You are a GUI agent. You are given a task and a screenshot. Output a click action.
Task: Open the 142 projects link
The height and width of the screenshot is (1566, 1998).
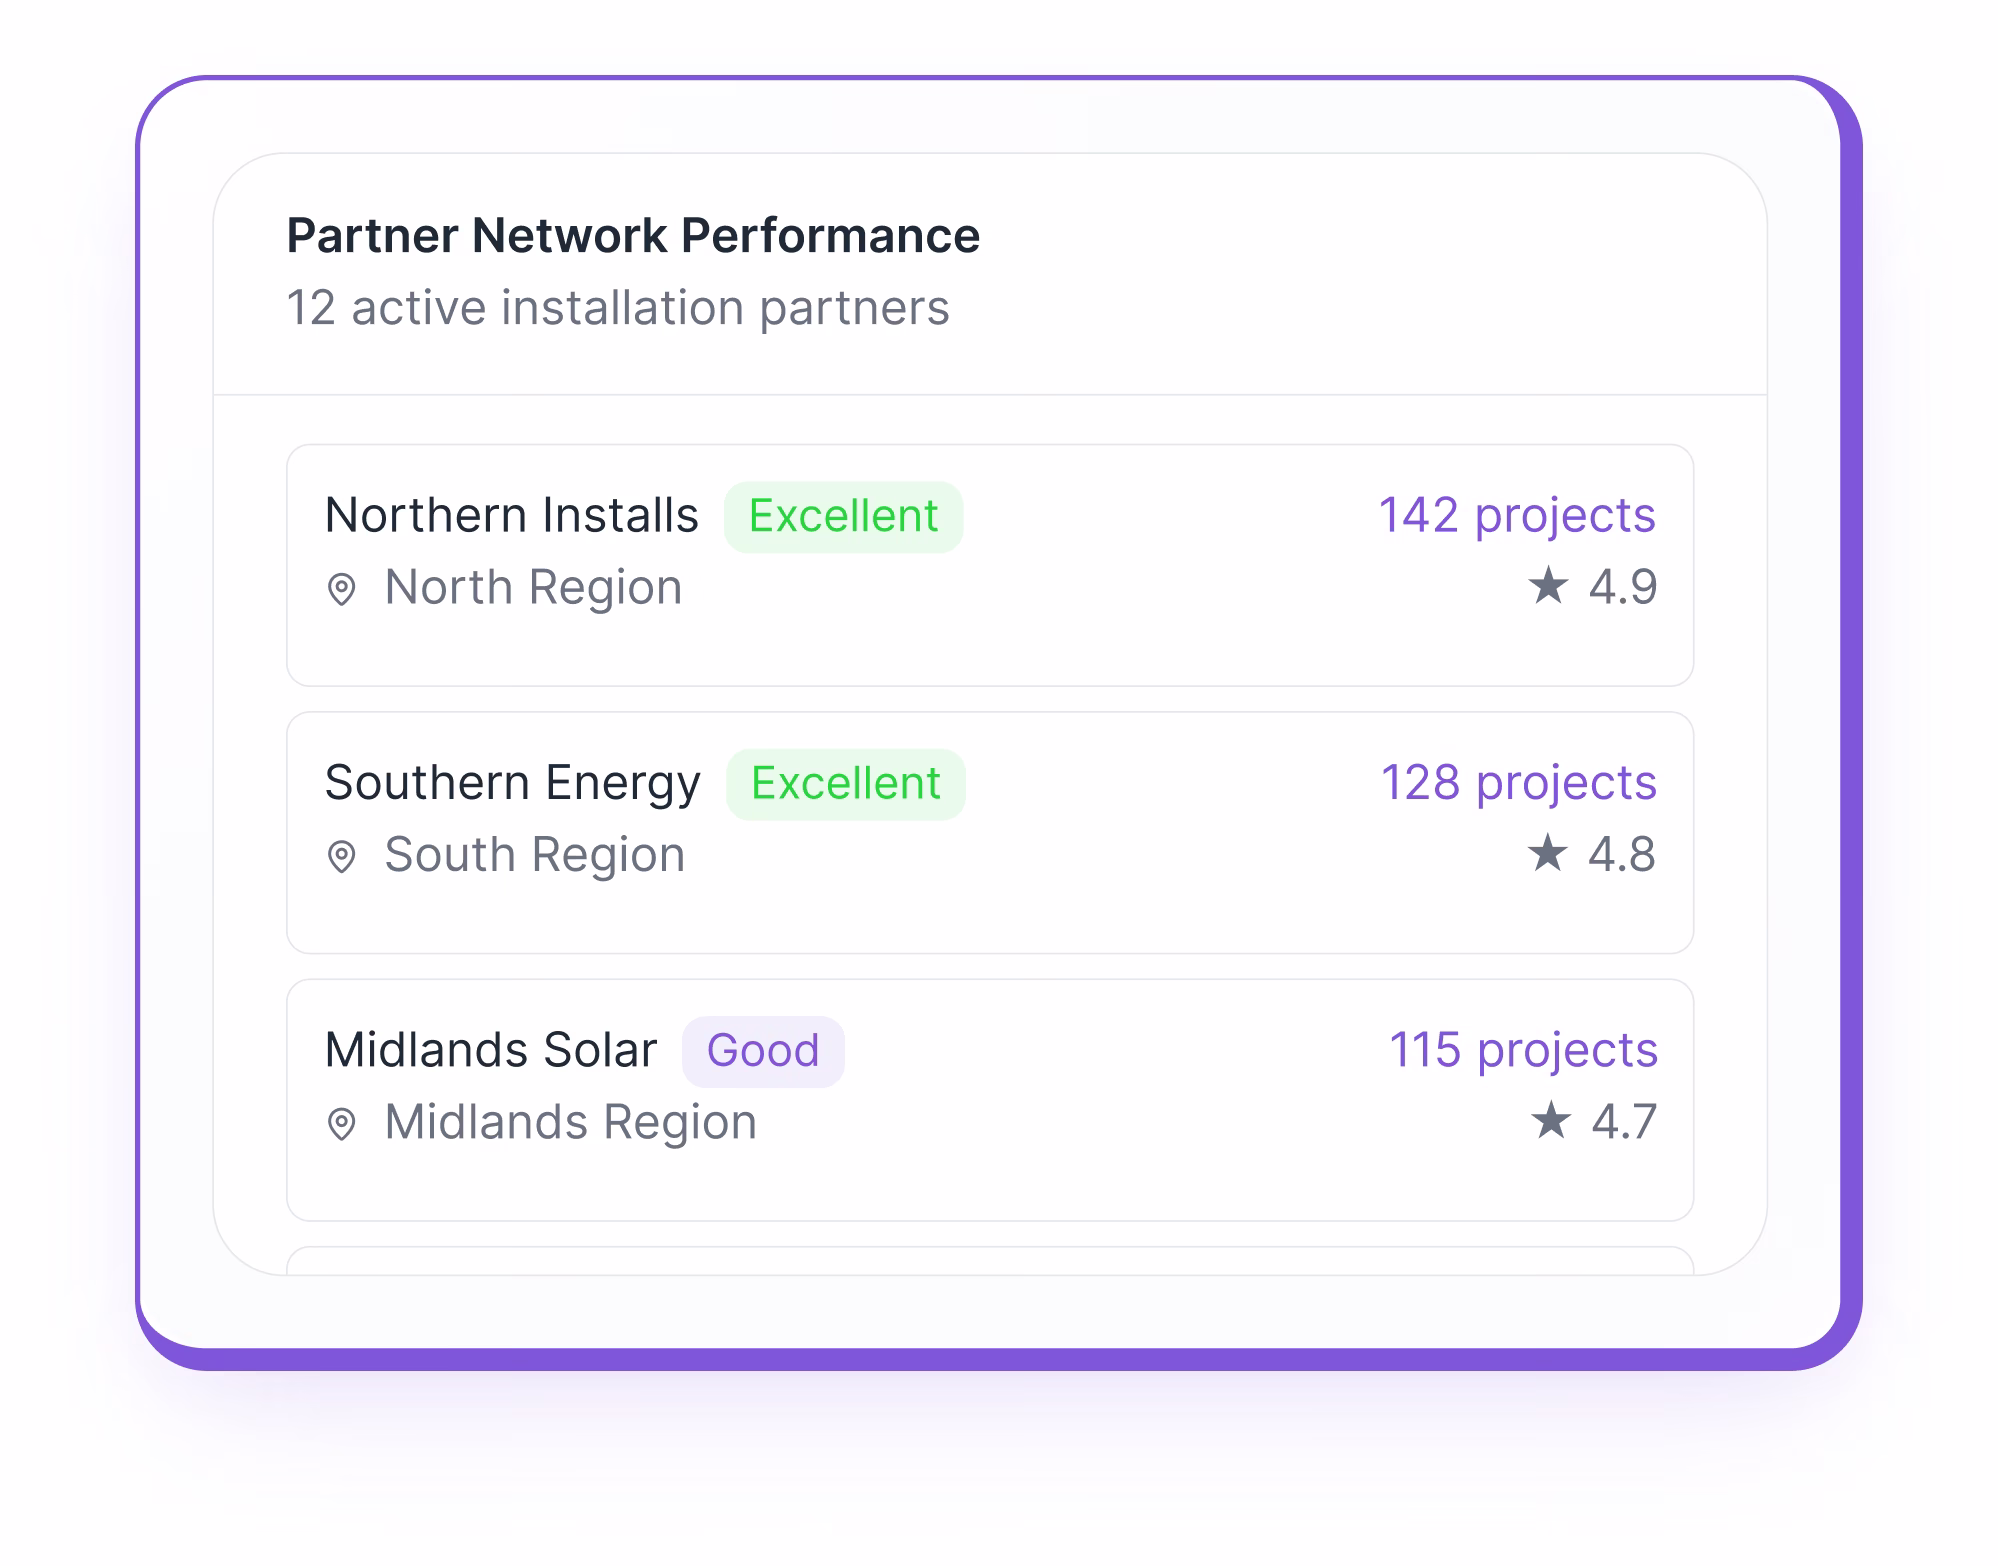pos(1517,515)
